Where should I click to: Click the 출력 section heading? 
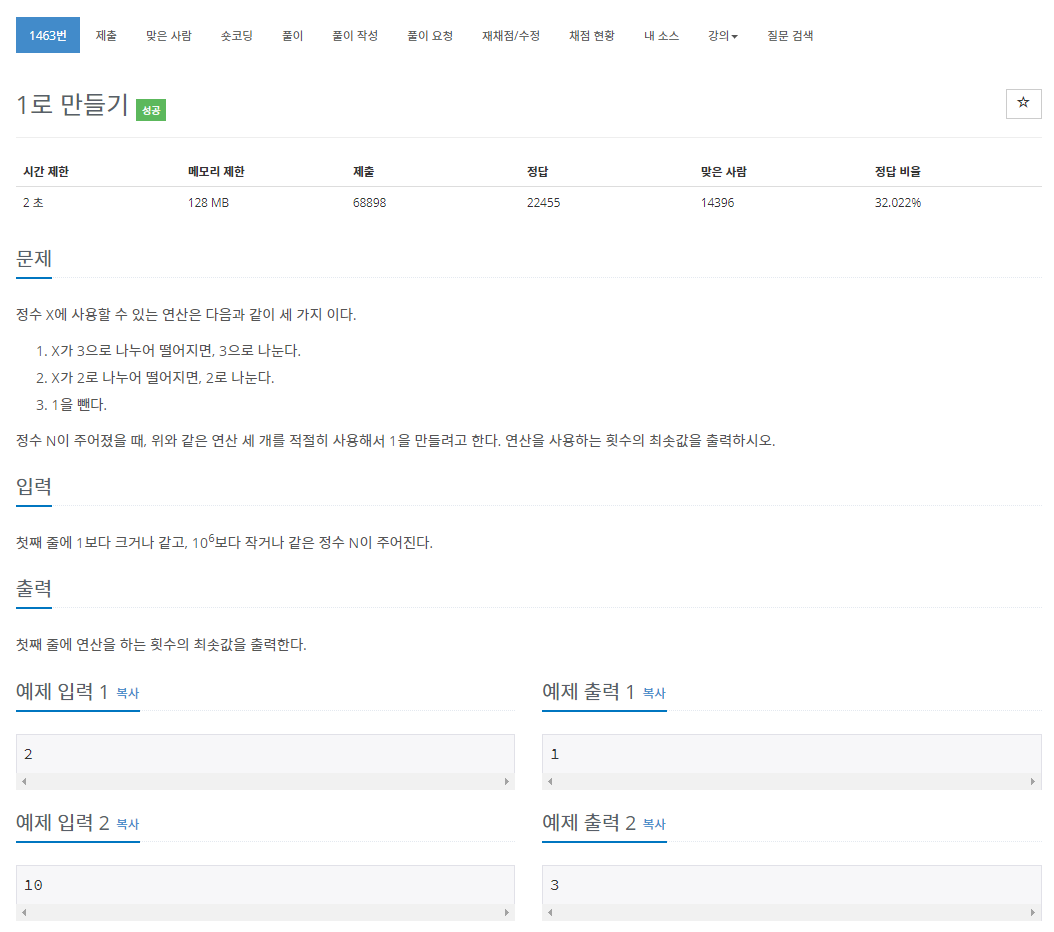34,589
